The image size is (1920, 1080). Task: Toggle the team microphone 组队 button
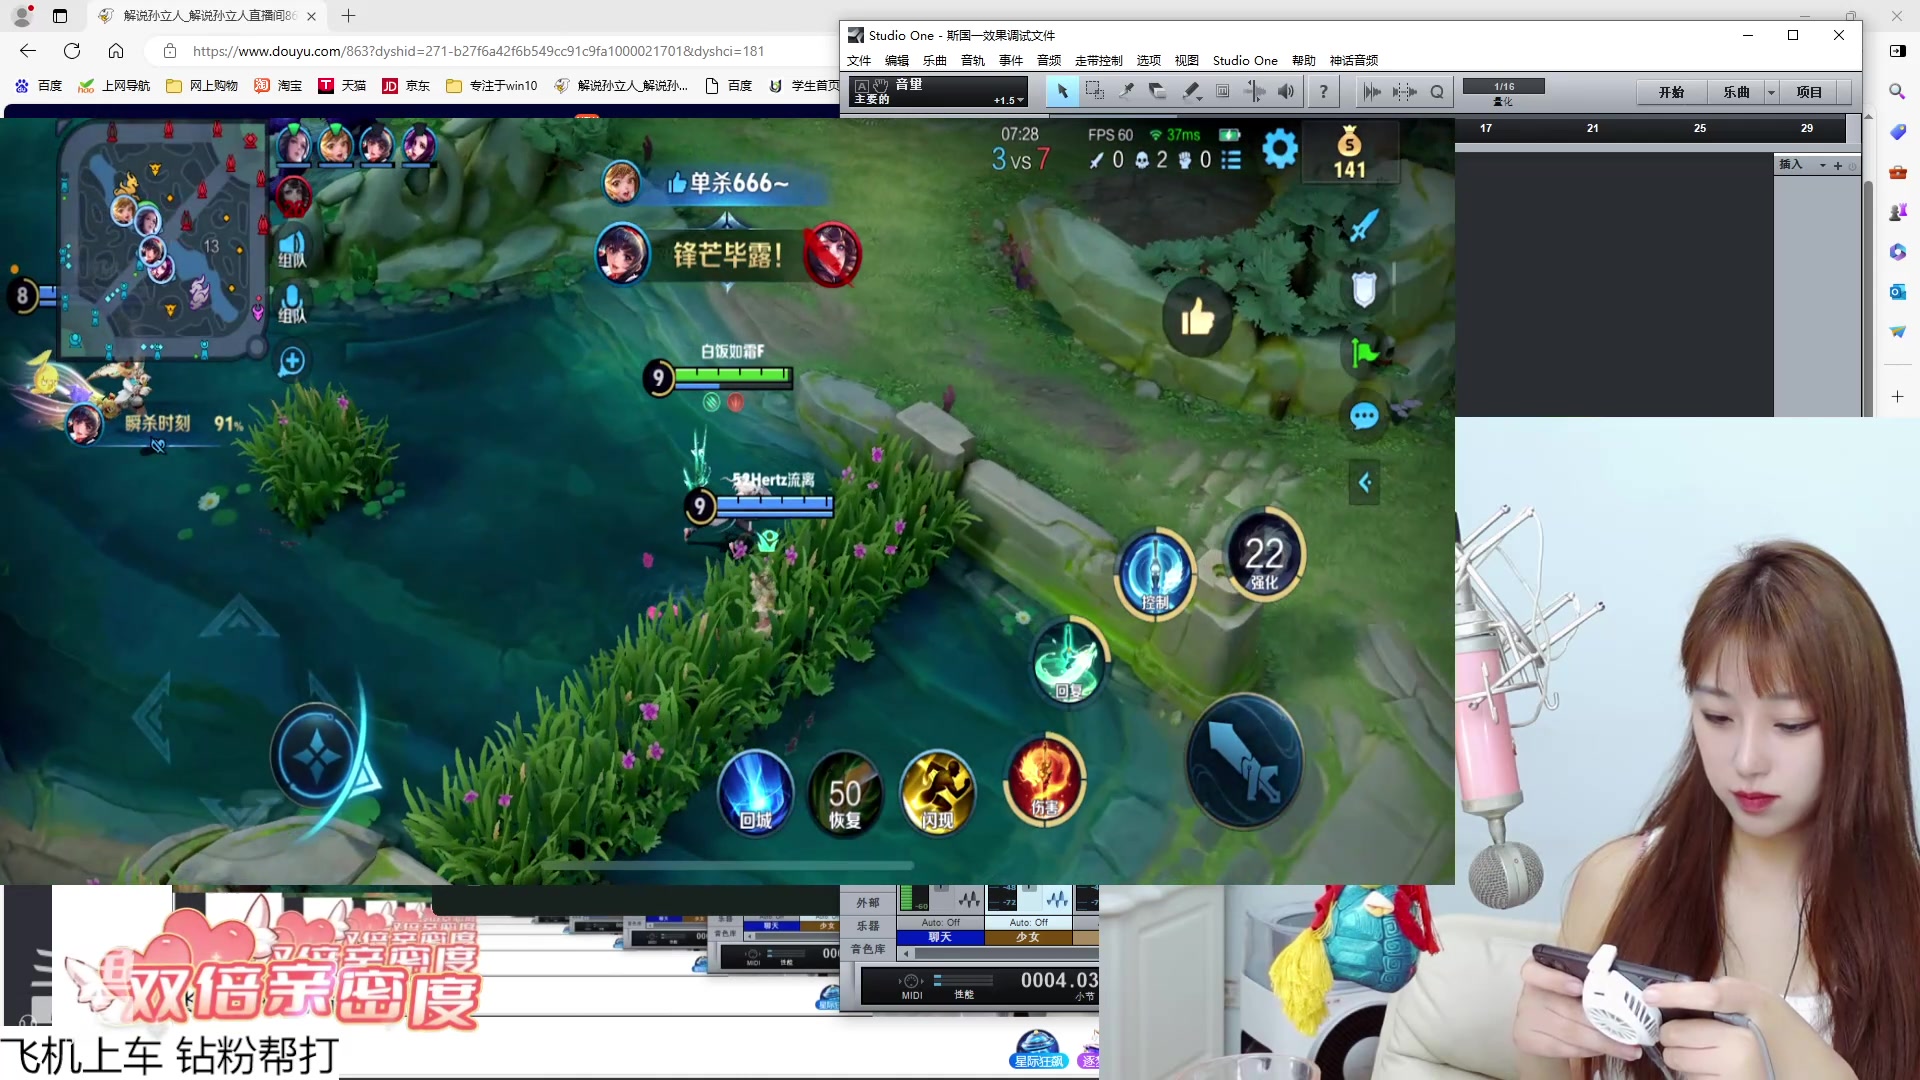[291, 303]
